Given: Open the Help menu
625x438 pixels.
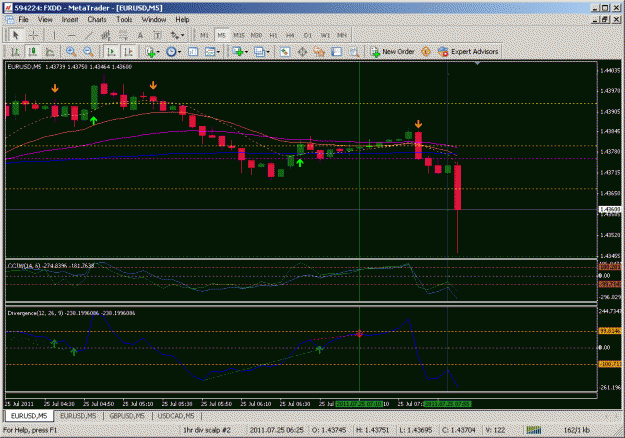Looking at the screenshot, I should coord(182,20).
